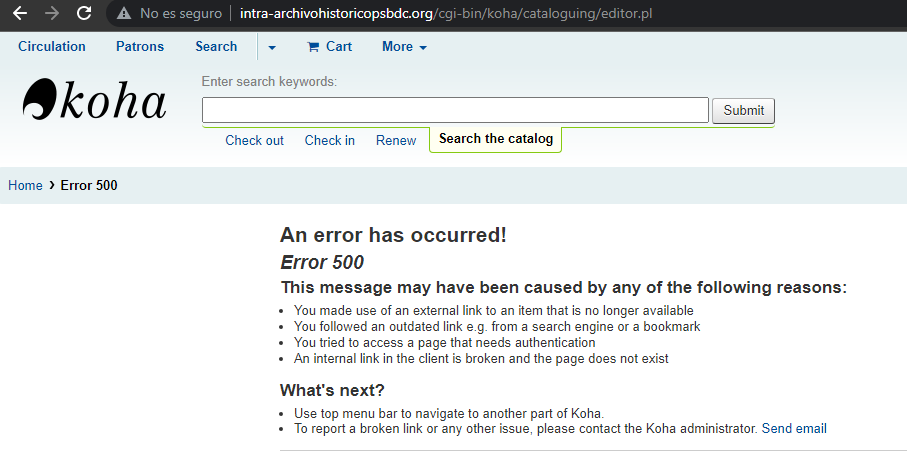
Task: Open the Circulation menu item
Action: tap(52, 47)
